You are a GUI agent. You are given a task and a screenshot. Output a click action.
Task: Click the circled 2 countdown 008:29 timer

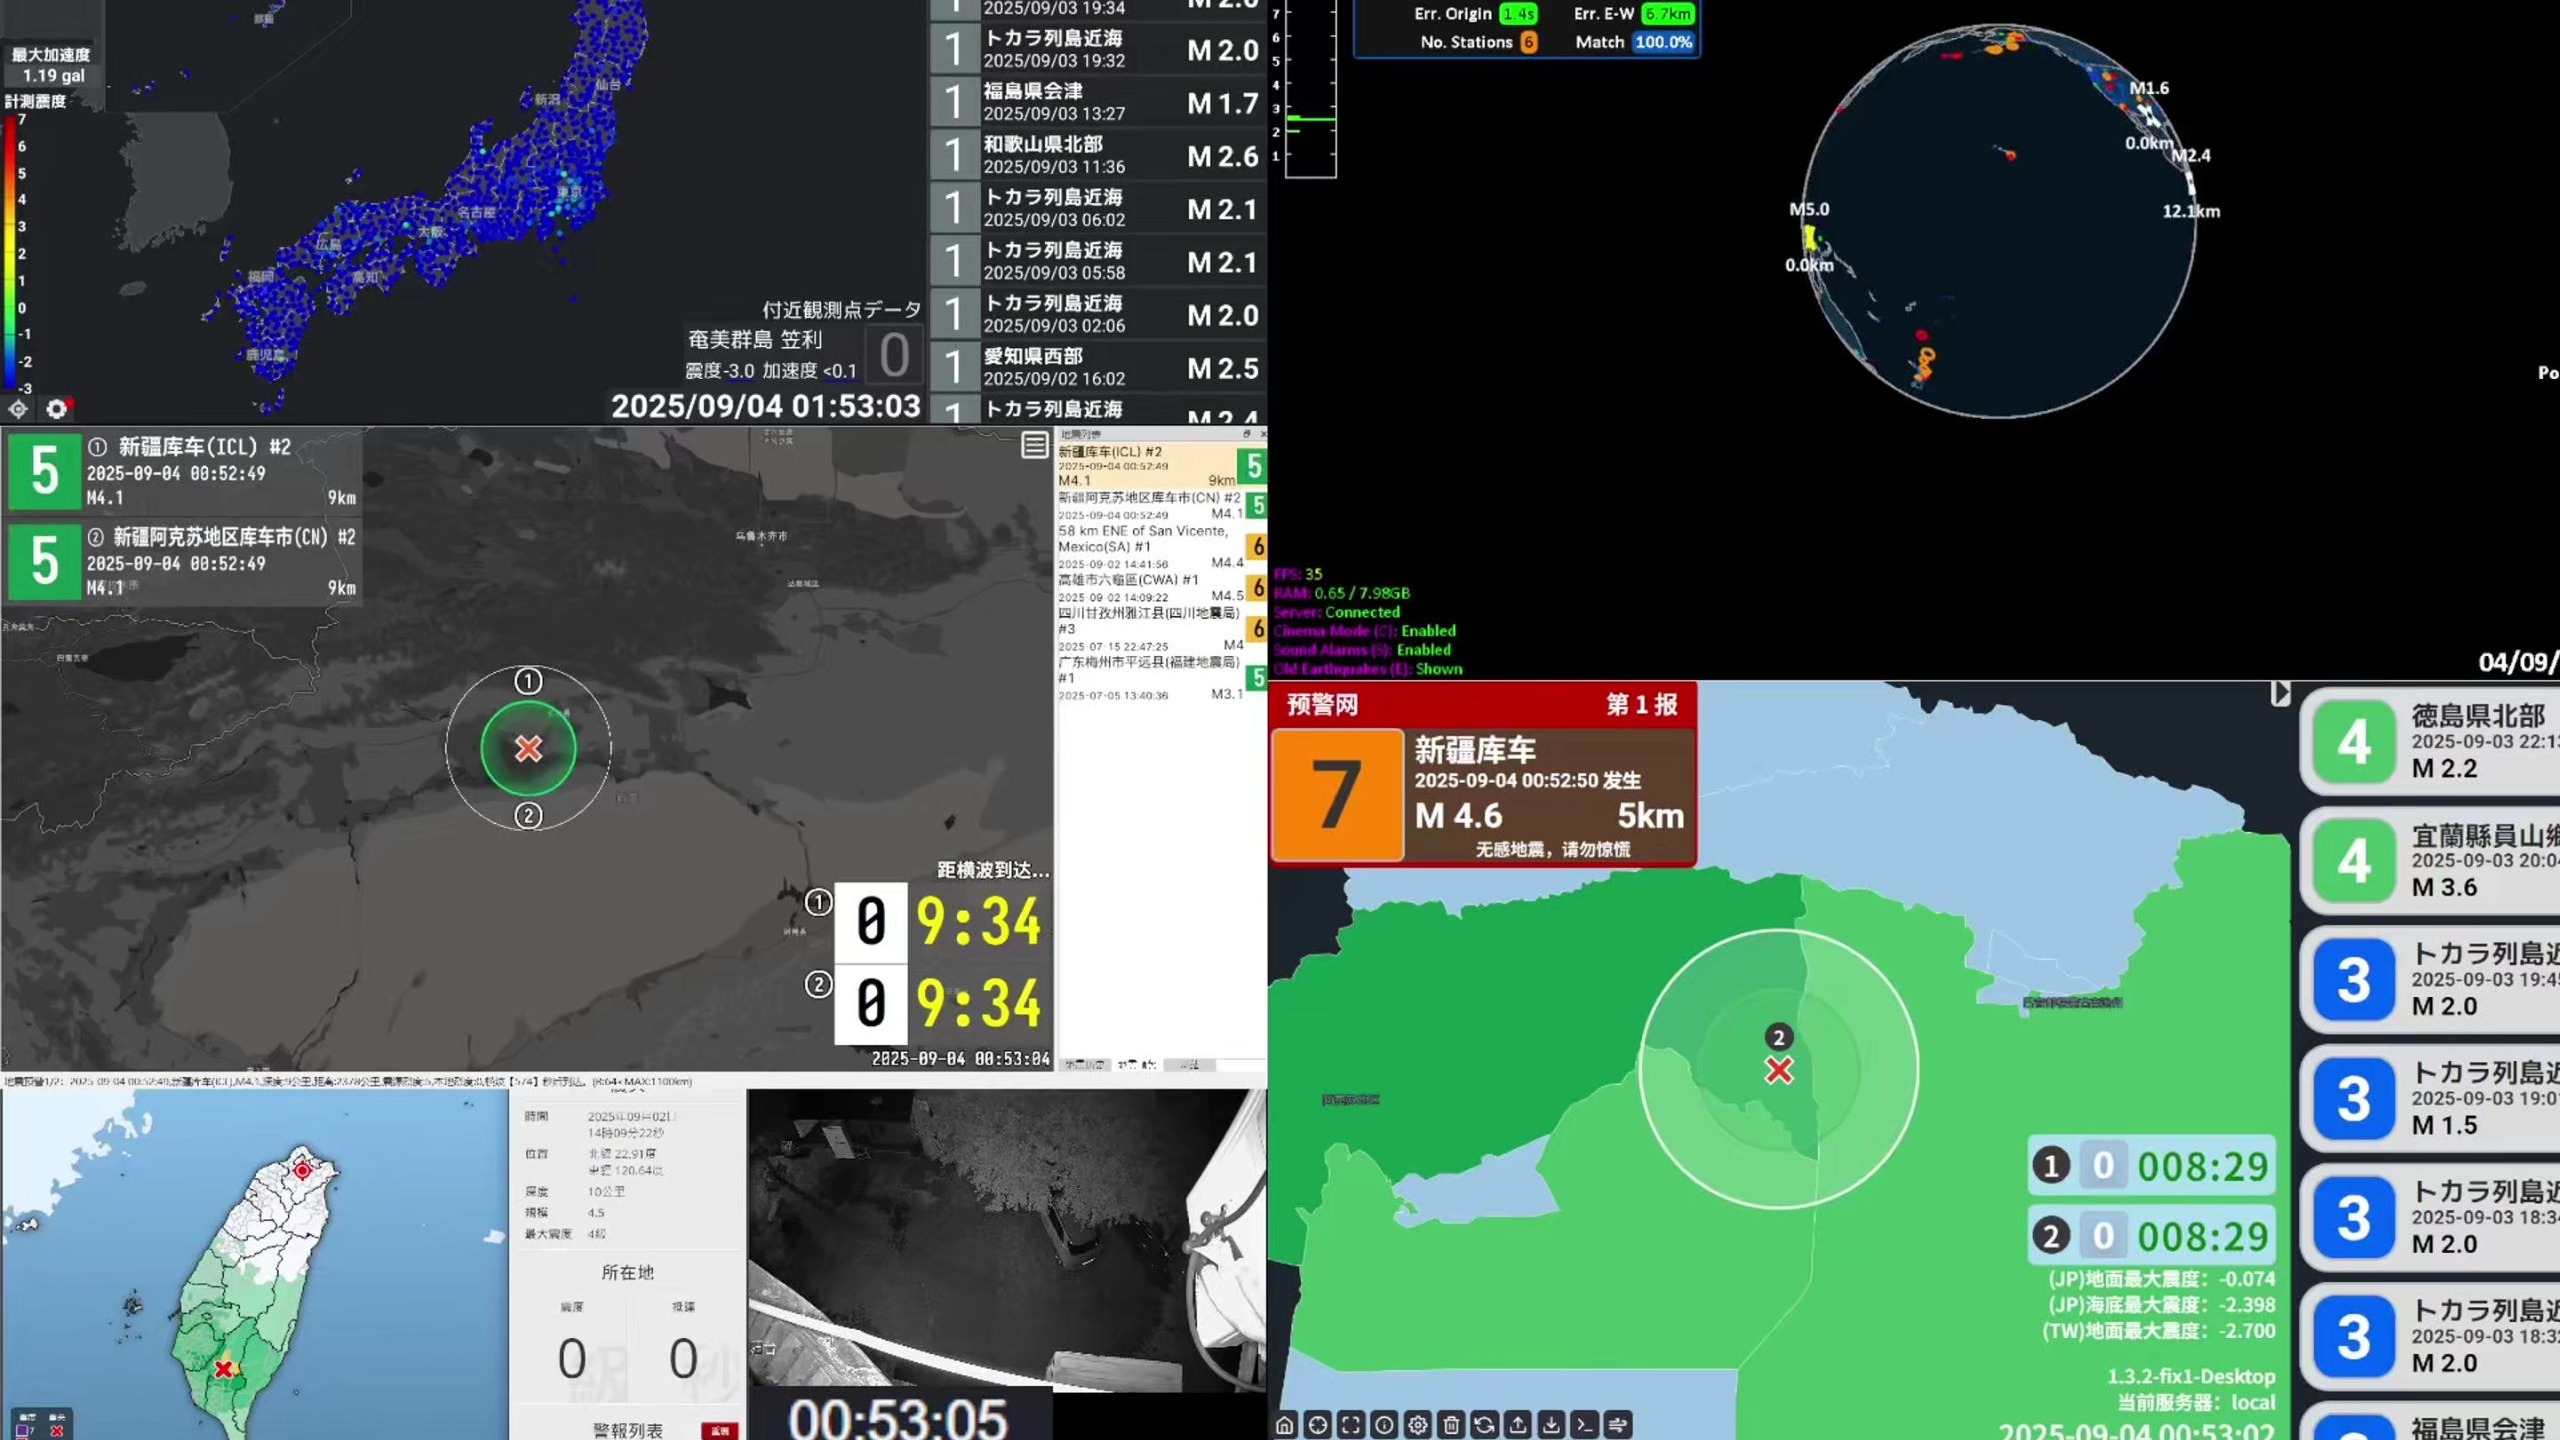[2151, 1236]
